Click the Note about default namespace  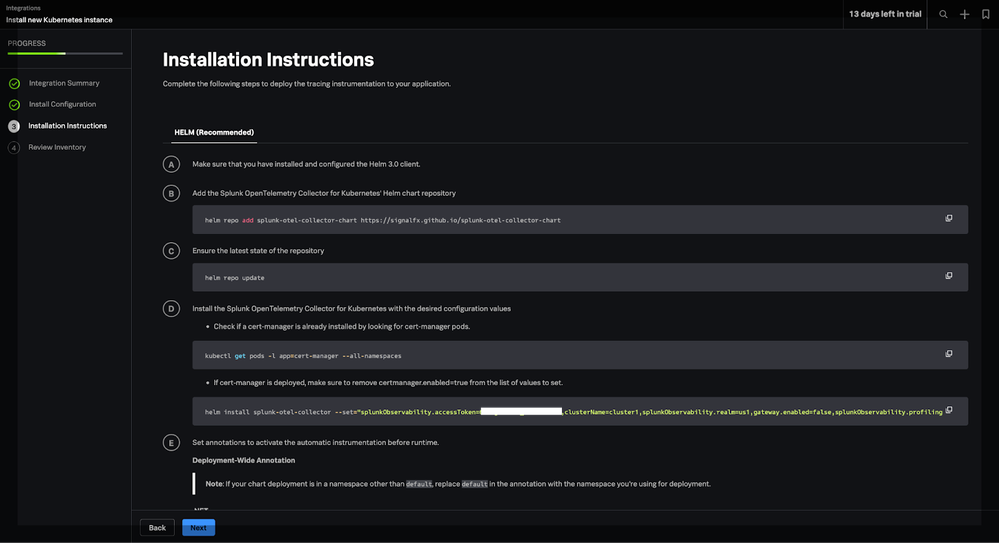[457, 484]
